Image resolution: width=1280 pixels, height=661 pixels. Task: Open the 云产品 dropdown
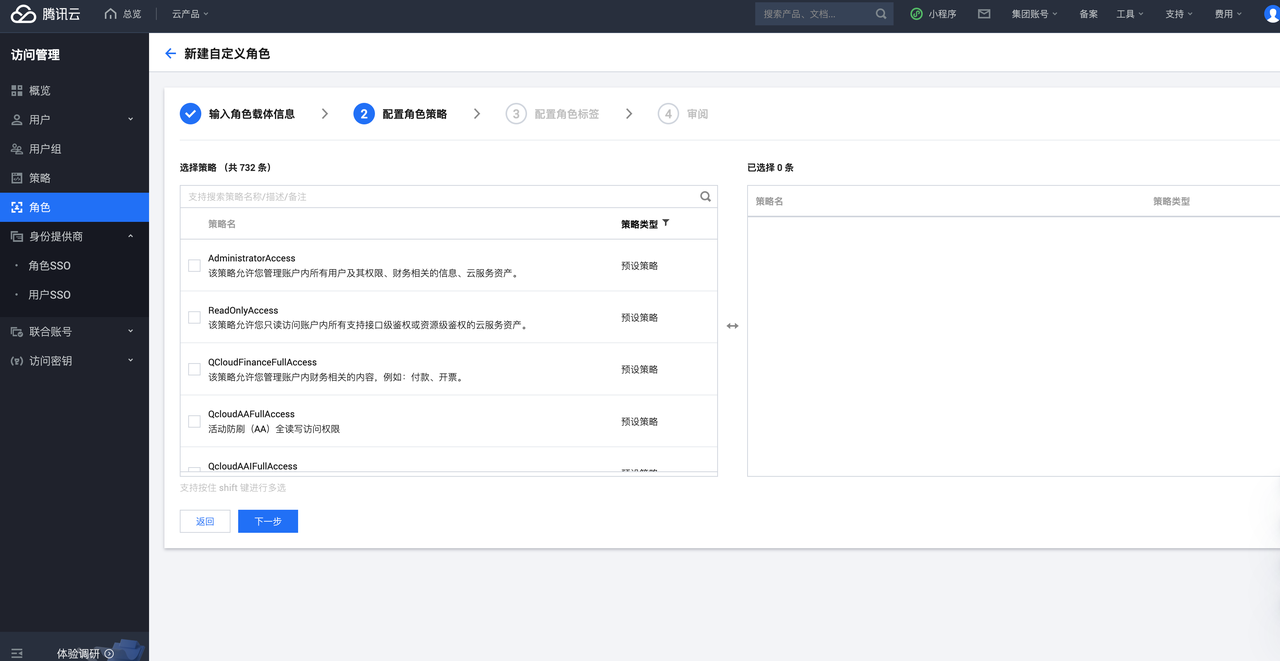pos(190,14)
